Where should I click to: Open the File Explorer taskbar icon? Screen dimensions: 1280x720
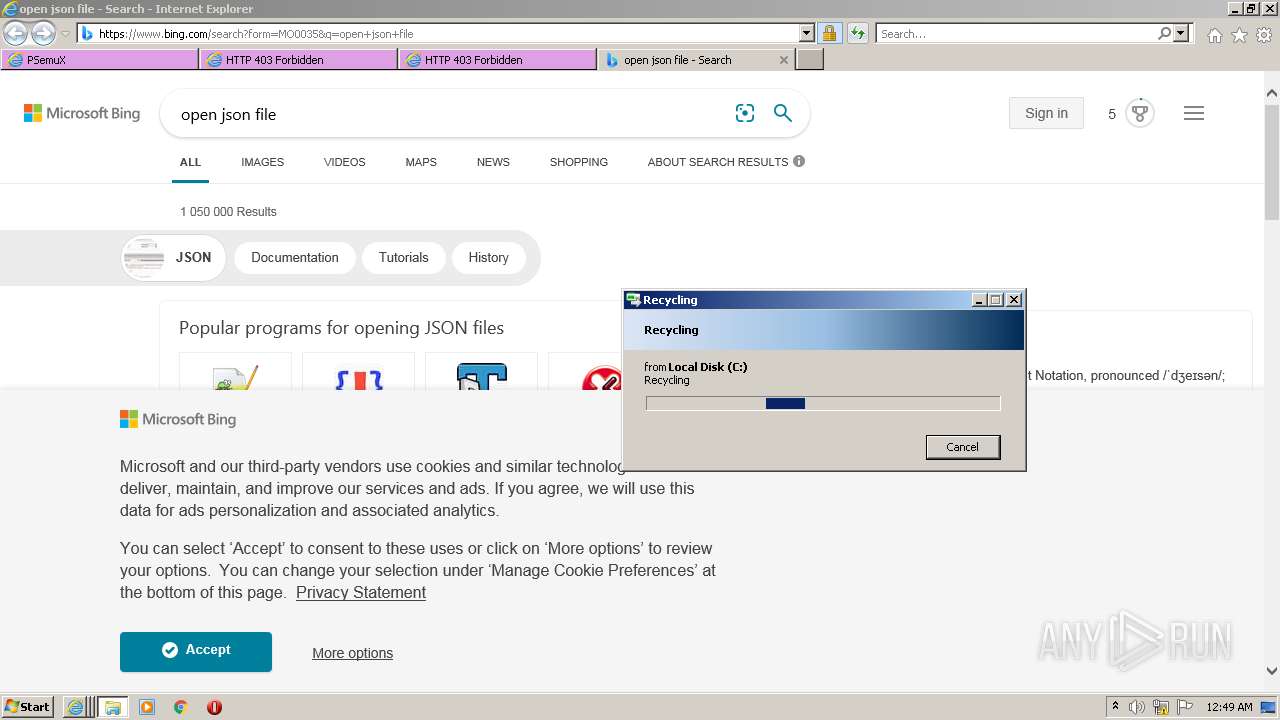coord(113,707)
